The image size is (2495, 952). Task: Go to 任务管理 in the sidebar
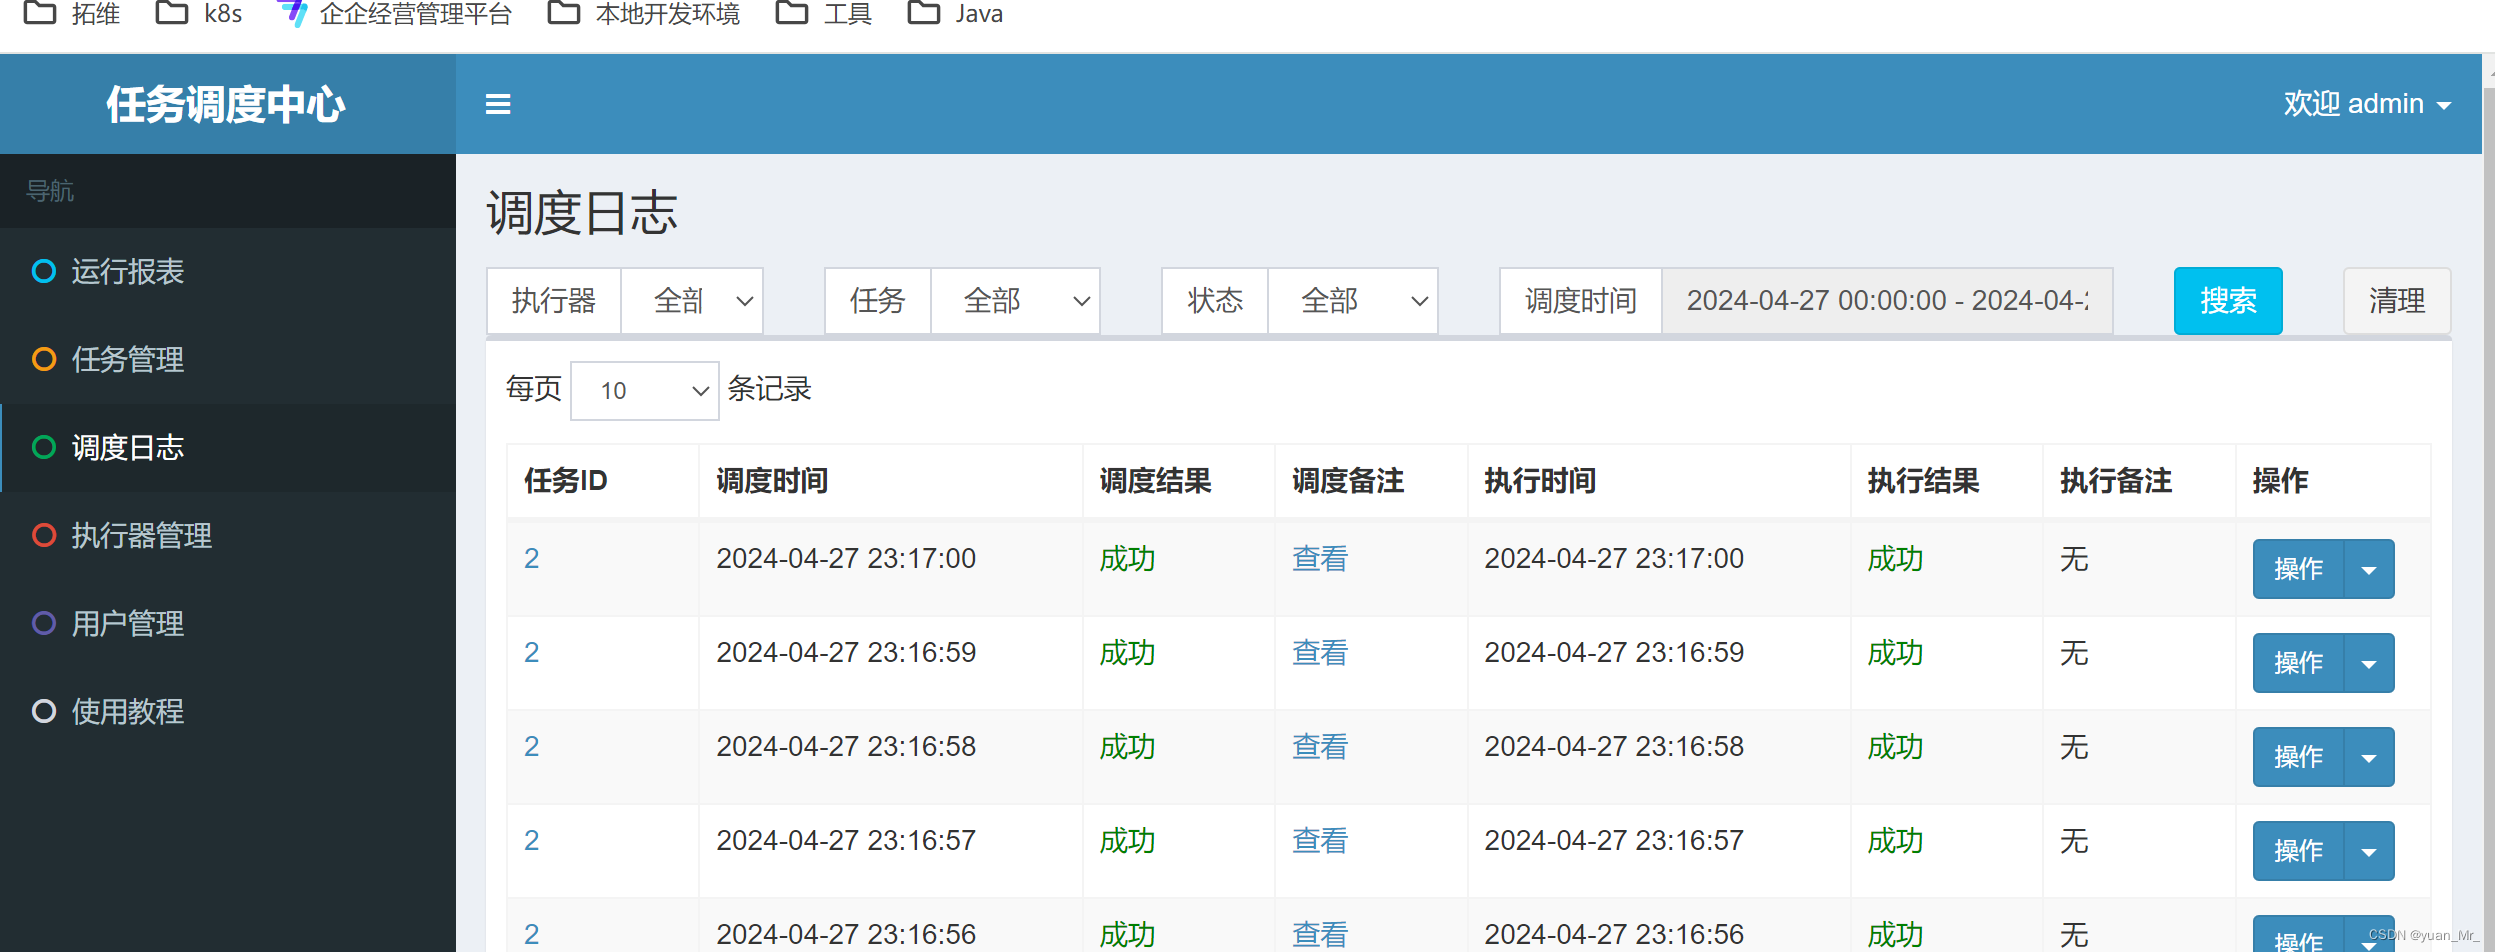(228, 359)
